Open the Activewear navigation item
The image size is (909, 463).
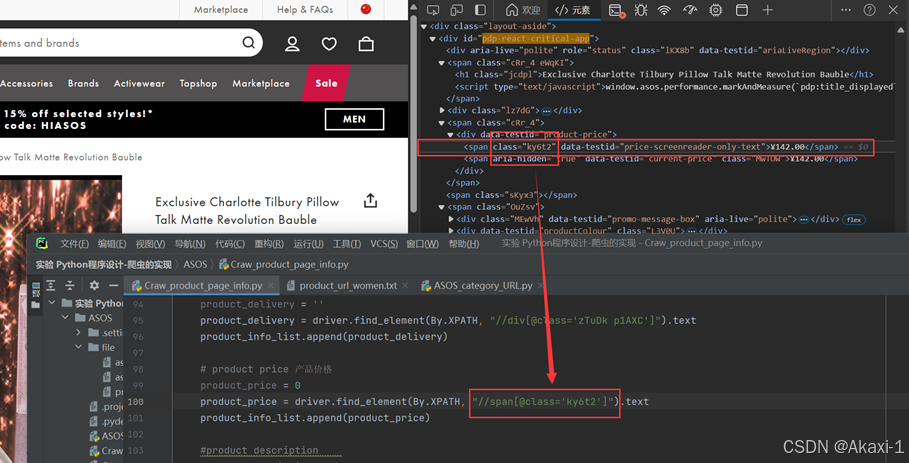coord(139,83)
